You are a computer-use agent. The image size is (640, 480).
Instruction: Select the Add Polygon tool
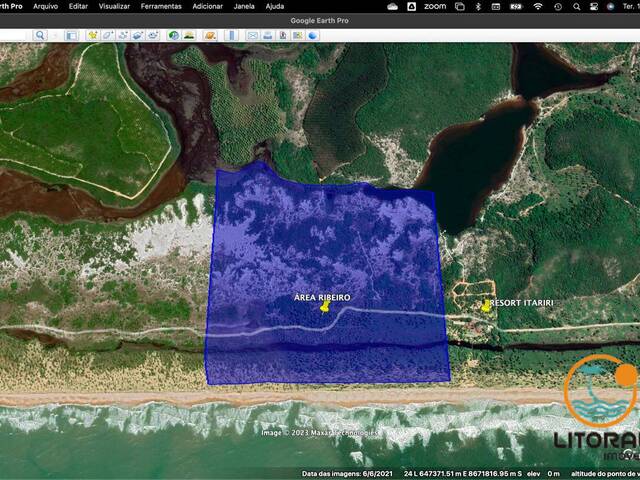pos(107,35)
